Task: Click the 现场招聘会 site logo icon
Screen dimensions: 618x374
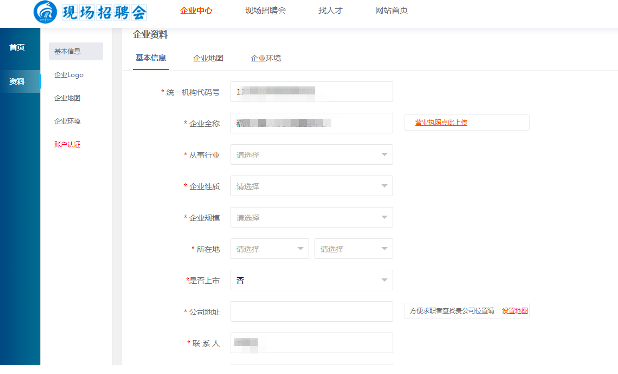Action: point(45,12)
